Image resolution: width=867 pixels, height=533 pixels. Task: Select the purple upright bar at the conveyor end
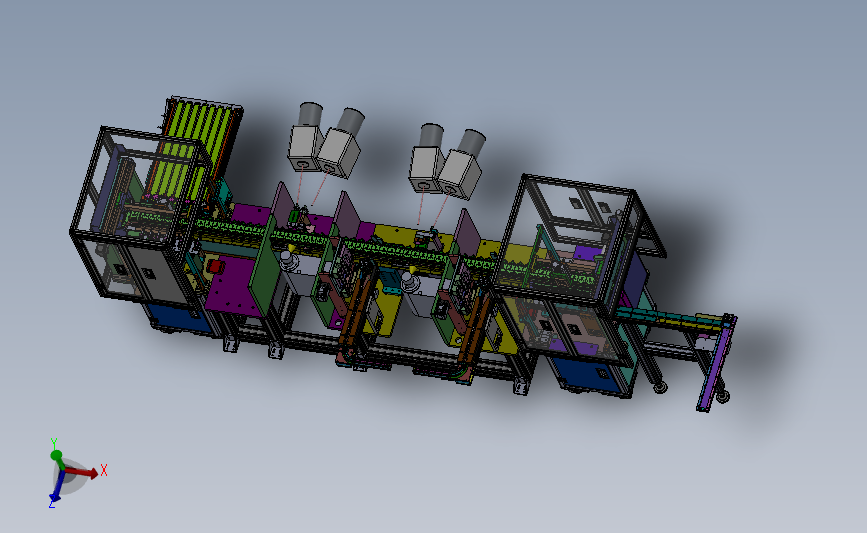[715, 363]
